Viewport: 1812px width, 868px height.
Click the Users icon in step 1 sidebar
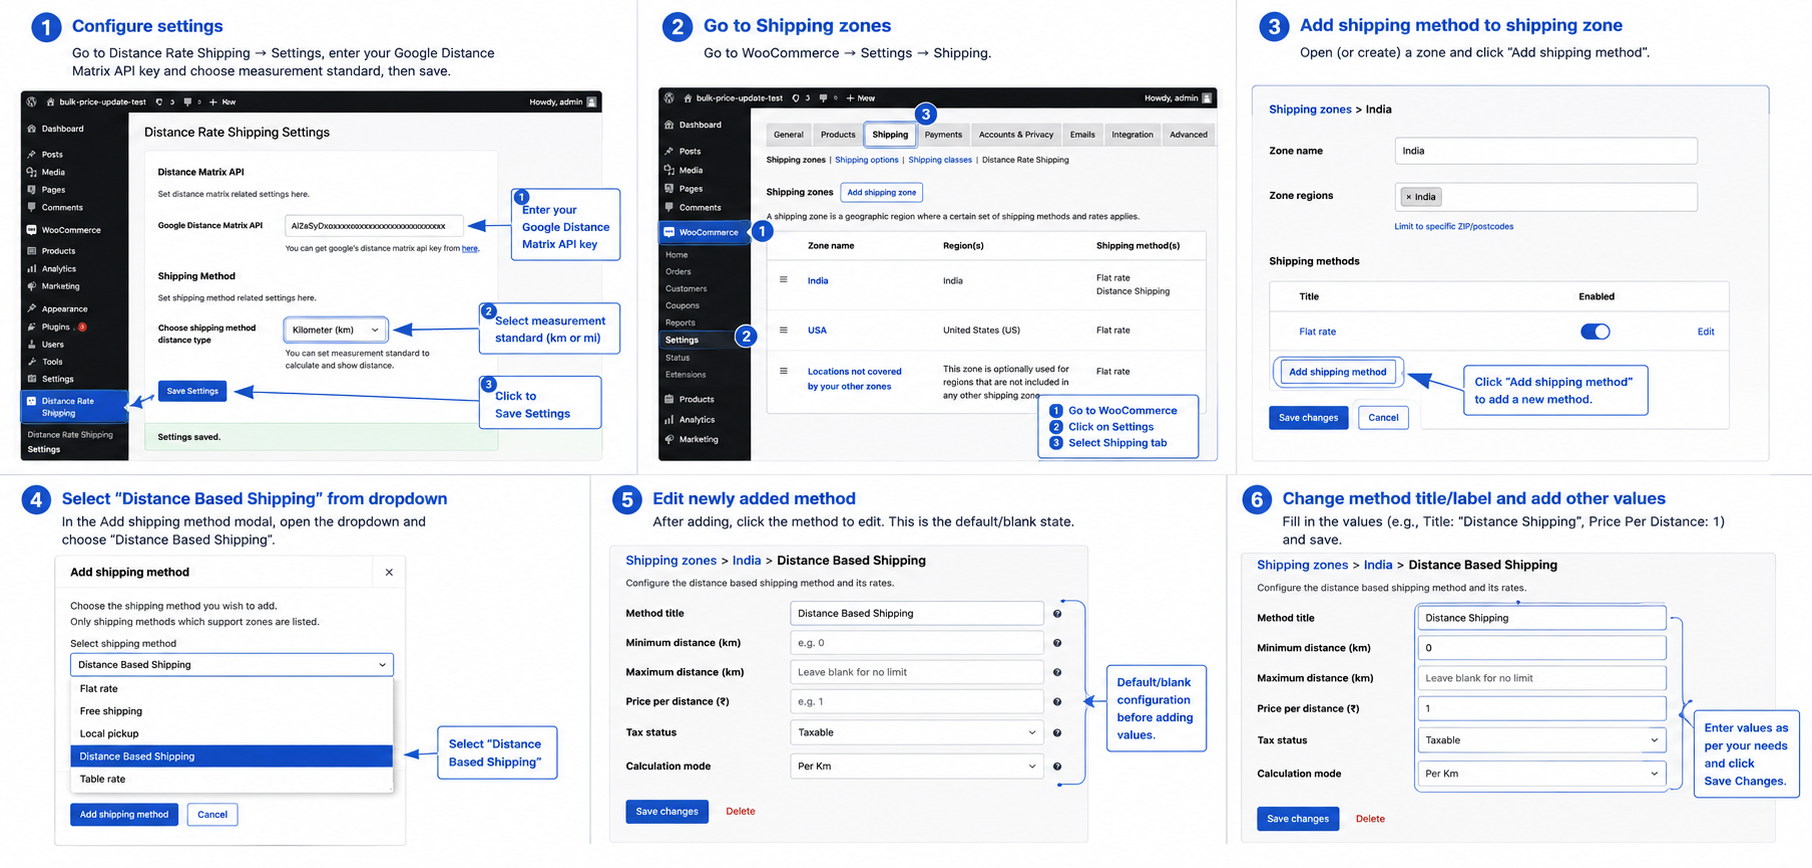tap(32, 344)
